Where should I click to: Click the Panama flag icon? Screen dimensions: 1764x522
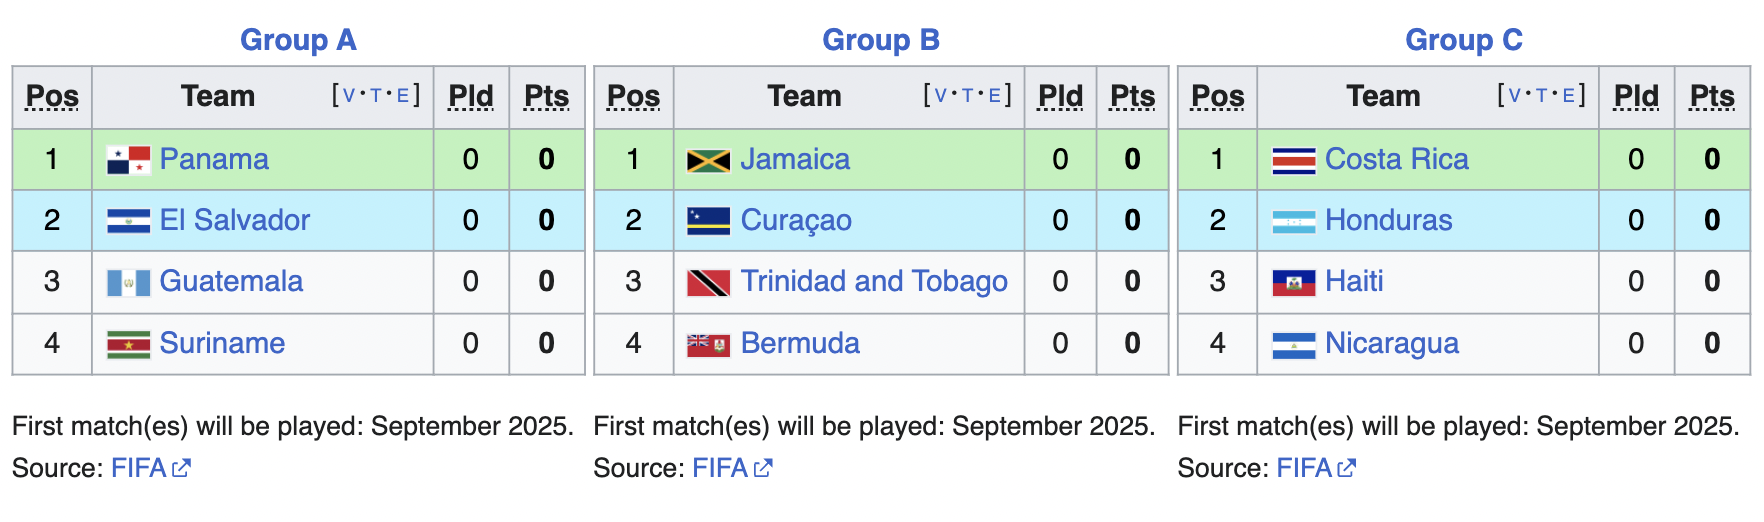128,160
